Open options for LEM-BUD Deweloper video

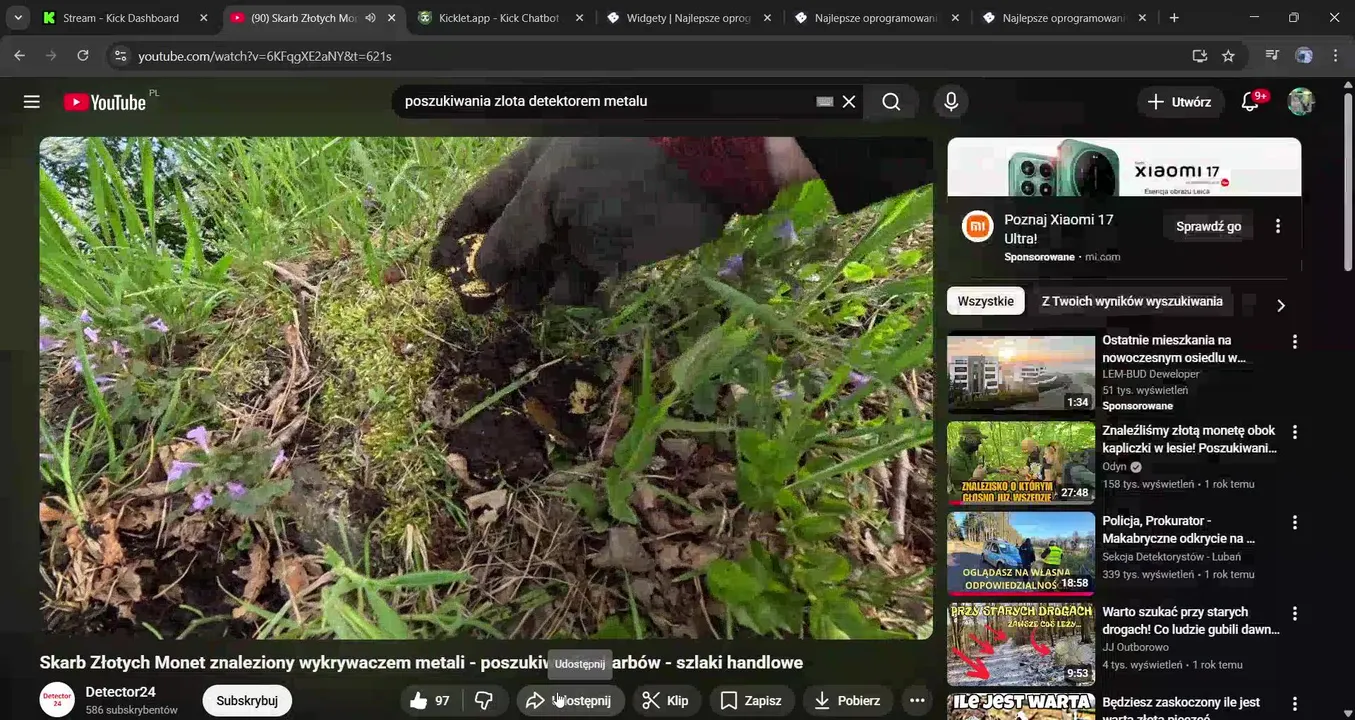pyautogui.click(x=1295, y=342)
